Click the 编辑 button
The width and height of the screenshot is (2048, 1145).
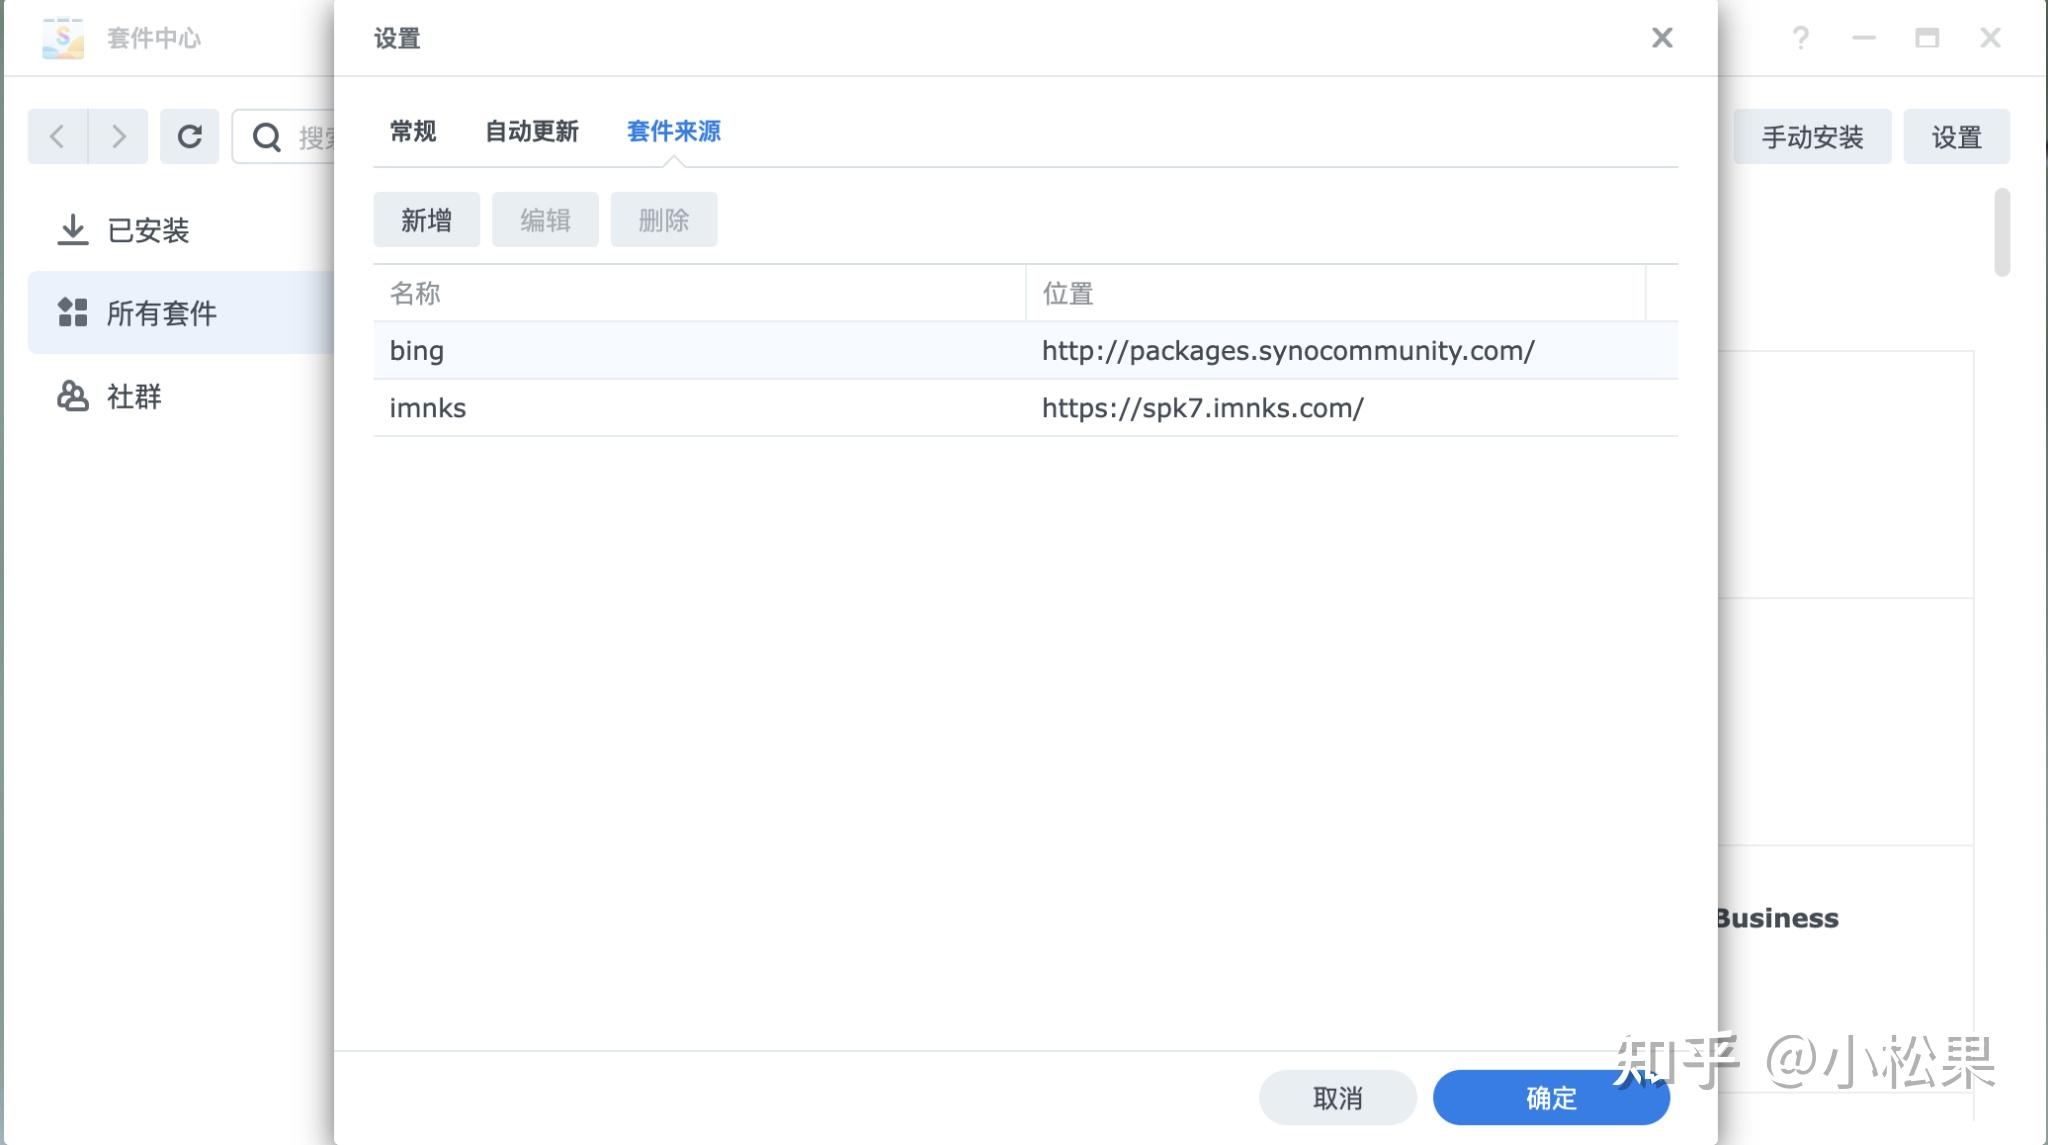545,220
